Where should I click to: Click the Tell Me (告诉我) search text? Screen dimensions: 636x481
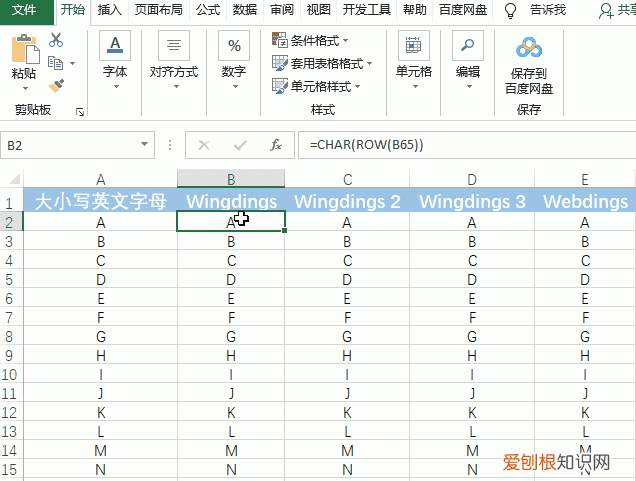coord(548,10)
